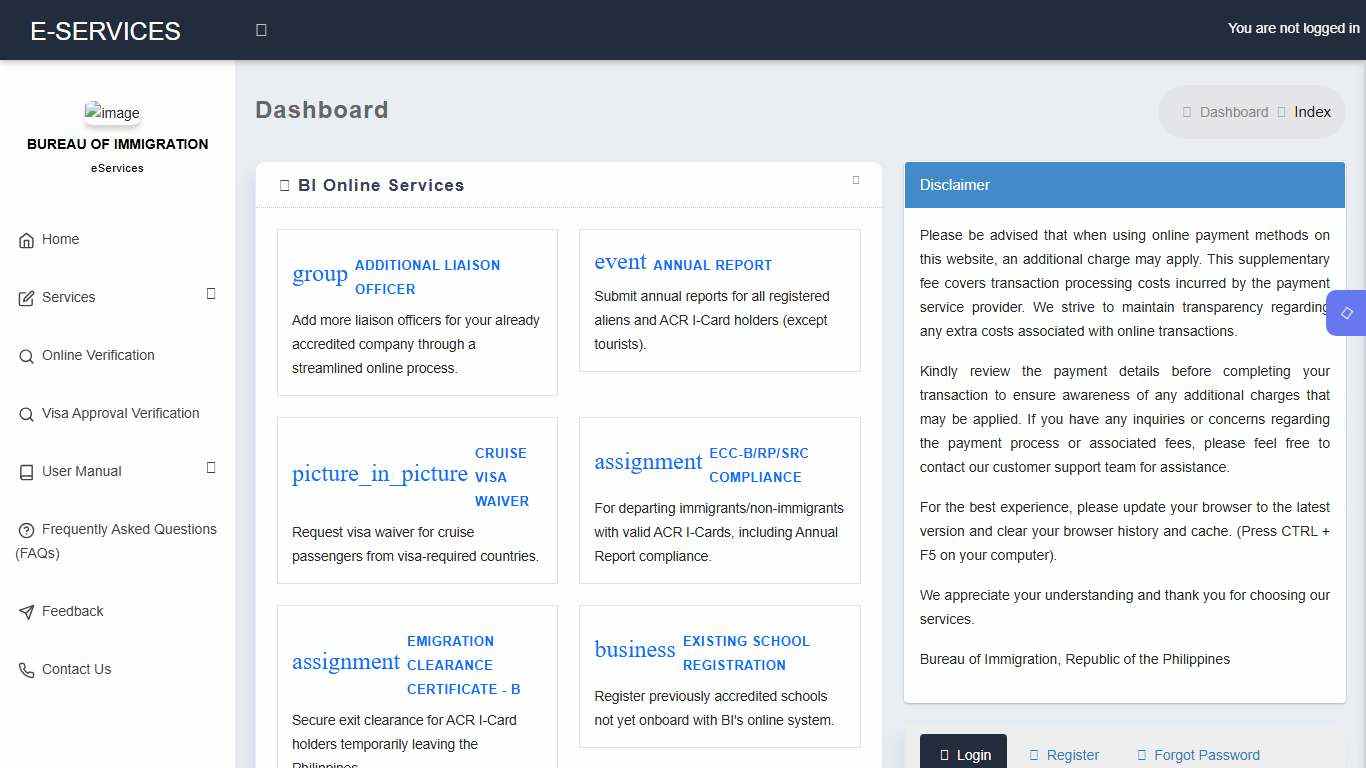Collapse the BI Online Services panel
The width and height of the screenshot is (1366, 768).
click(x=856, y=180)
